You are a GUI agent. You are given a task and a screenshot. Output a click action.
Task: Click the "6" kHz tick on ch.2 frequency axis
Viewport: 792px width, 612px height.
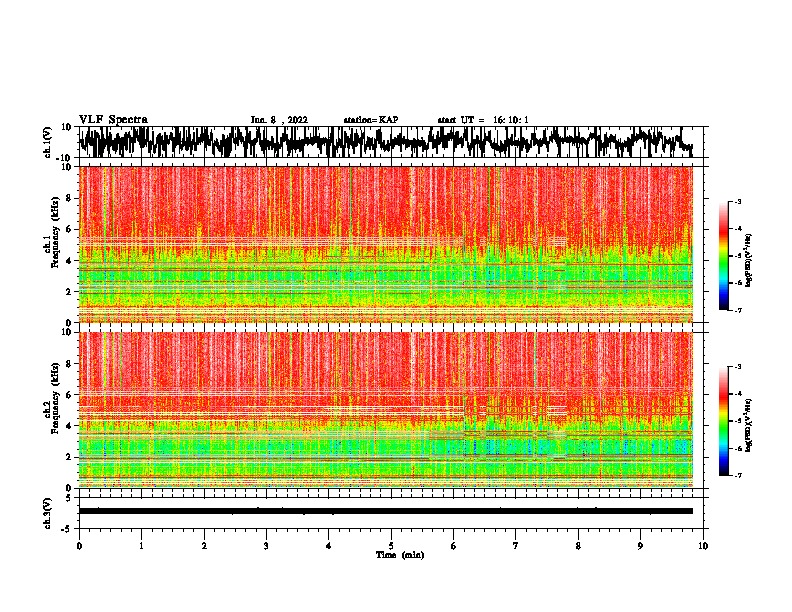(x=70, y=395)
